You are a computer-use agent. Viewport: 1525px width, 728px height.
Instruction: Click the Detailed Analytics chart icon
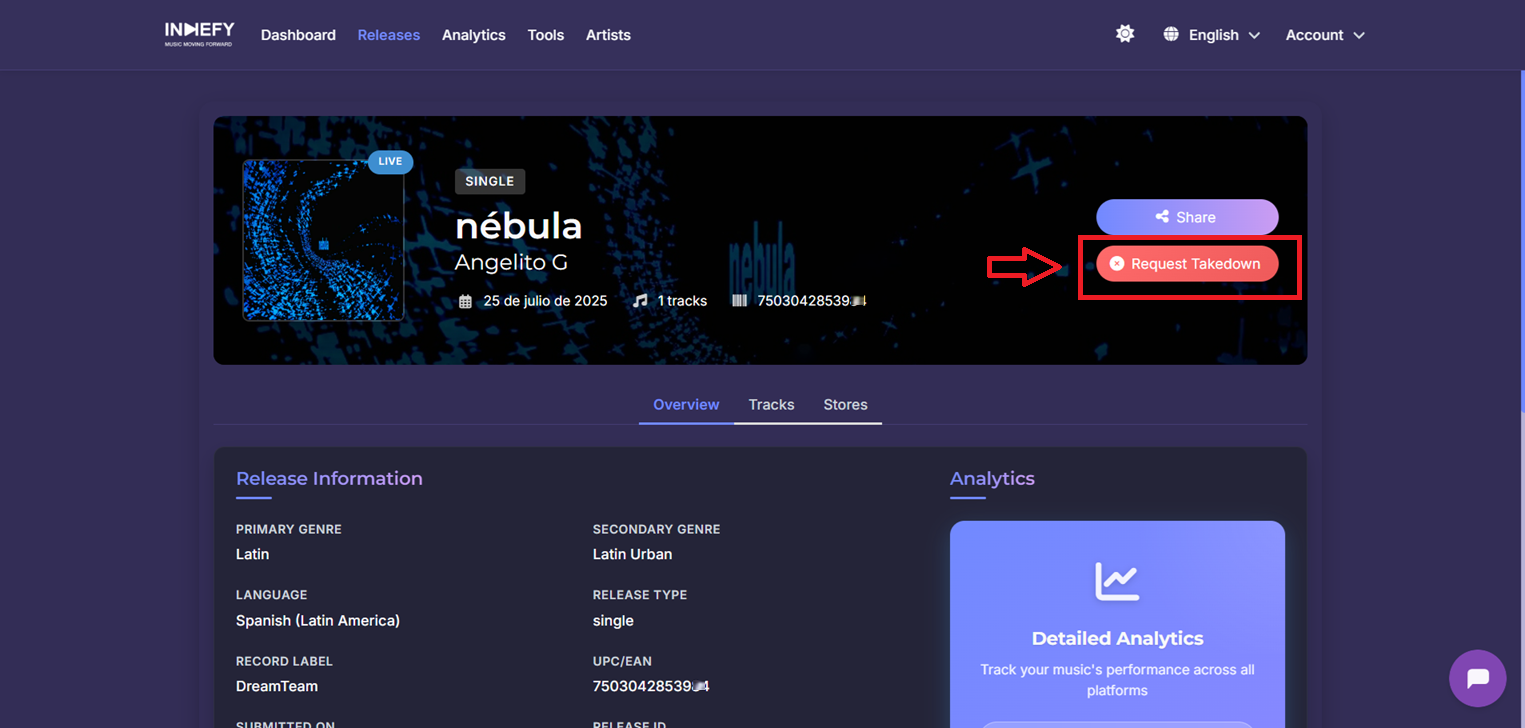tap(1117, 581)
